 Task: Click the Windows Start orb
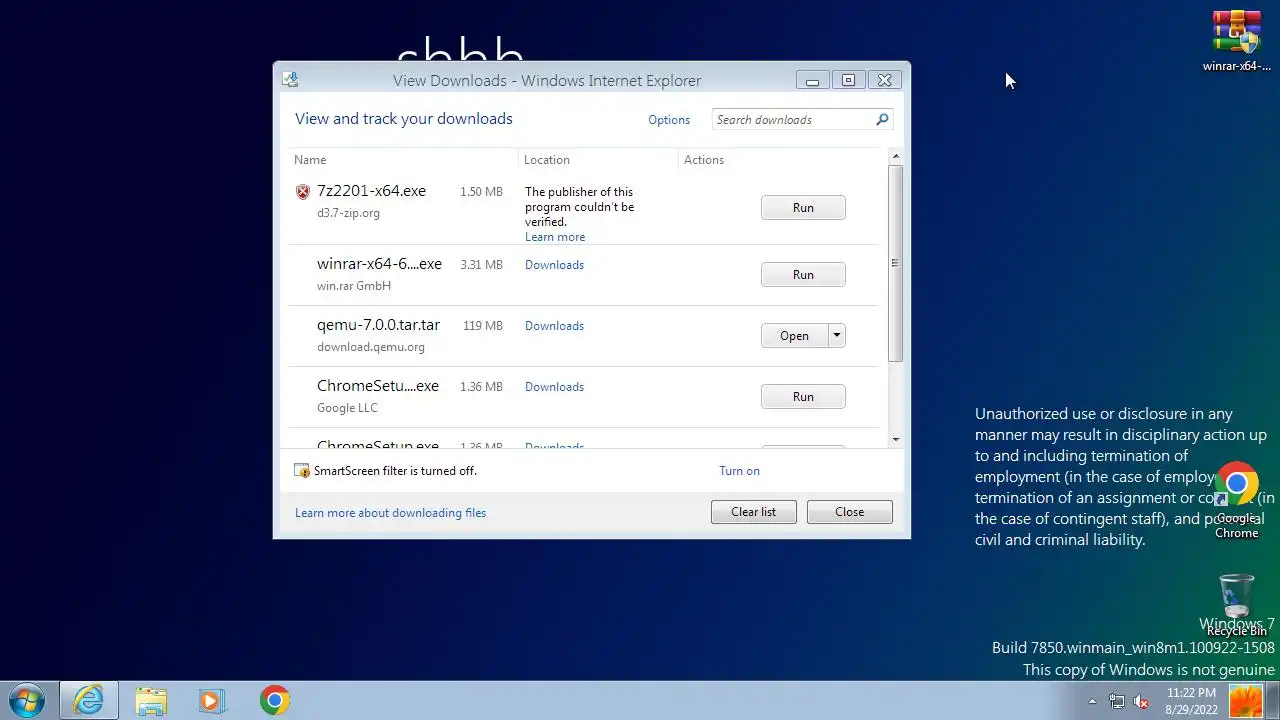point(27,700)
